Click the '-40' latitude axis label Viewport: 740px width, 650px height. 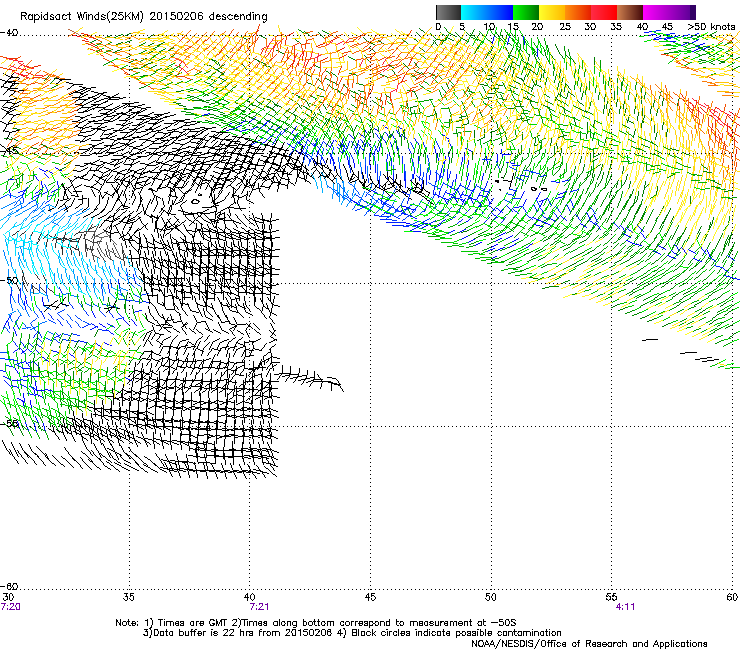(x=9, y=33)
